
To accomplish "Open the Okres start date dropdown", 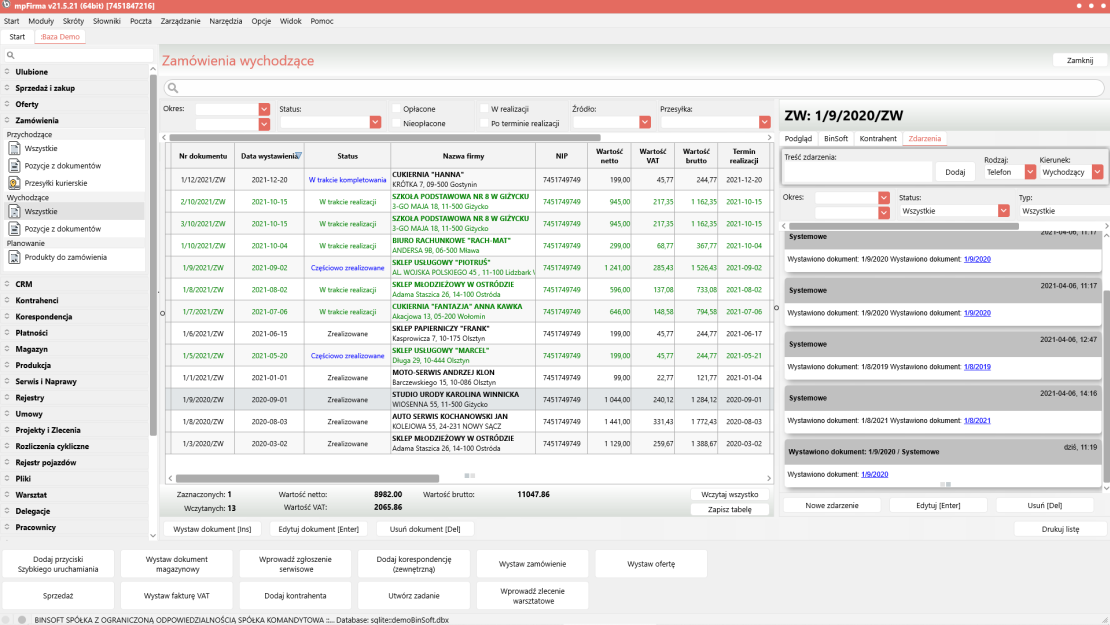I will (x=264, y=109).
